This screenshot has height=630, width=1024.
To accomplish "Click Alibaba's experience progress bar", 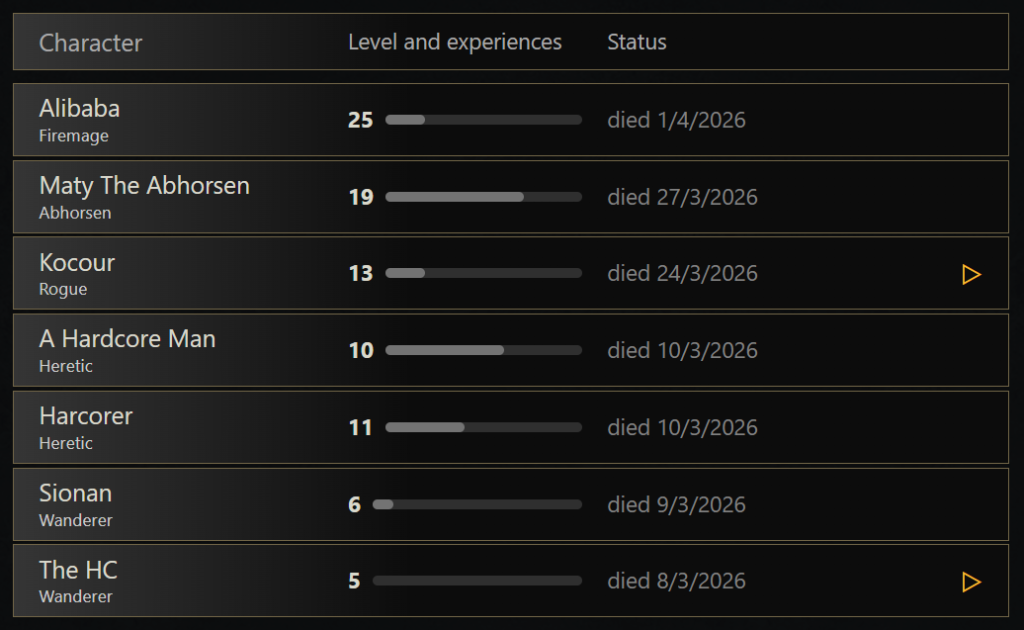I will (483, 120).
